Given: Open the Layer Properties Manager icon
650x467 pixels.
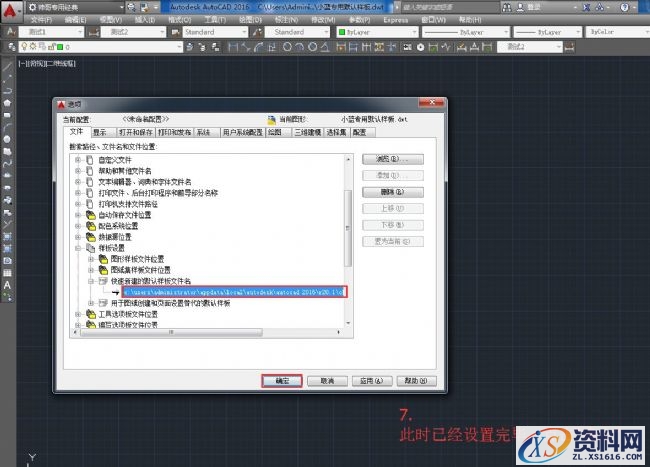Looking at the screenshot, I should click(12, 47).
